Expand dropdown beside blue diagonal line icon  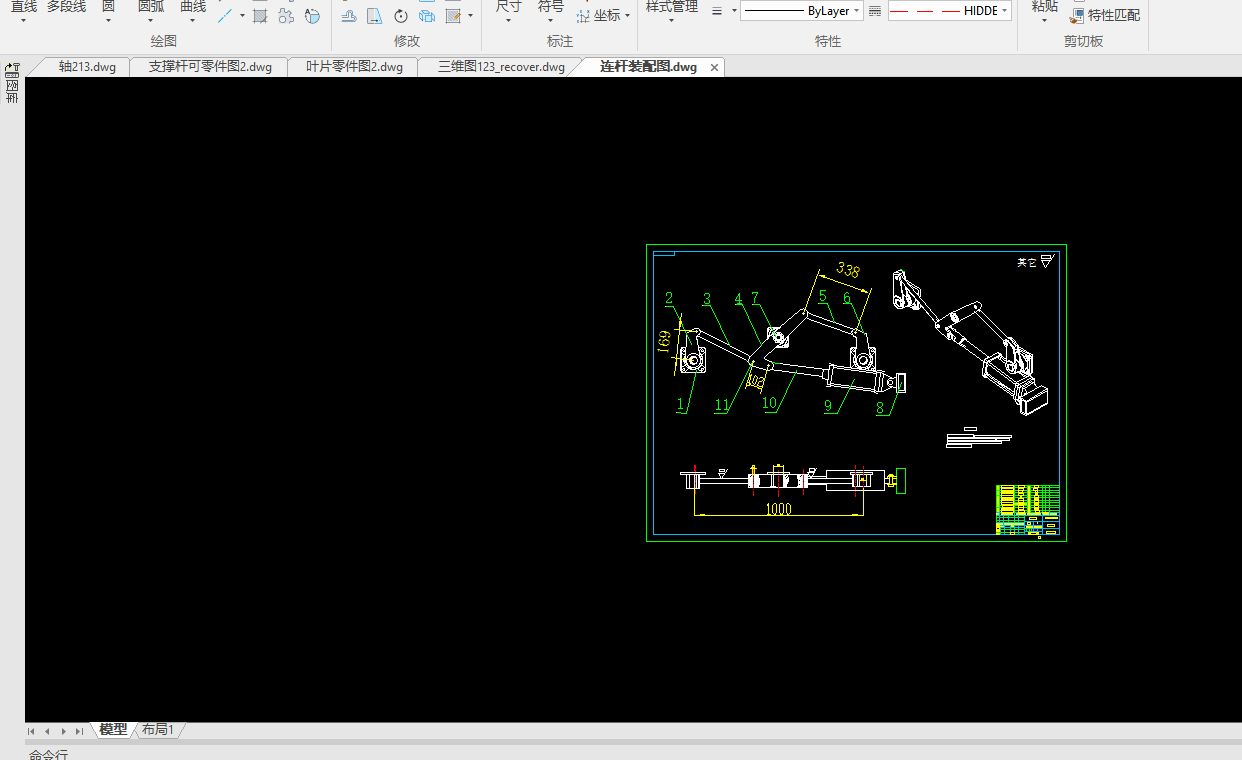point(242,15)
